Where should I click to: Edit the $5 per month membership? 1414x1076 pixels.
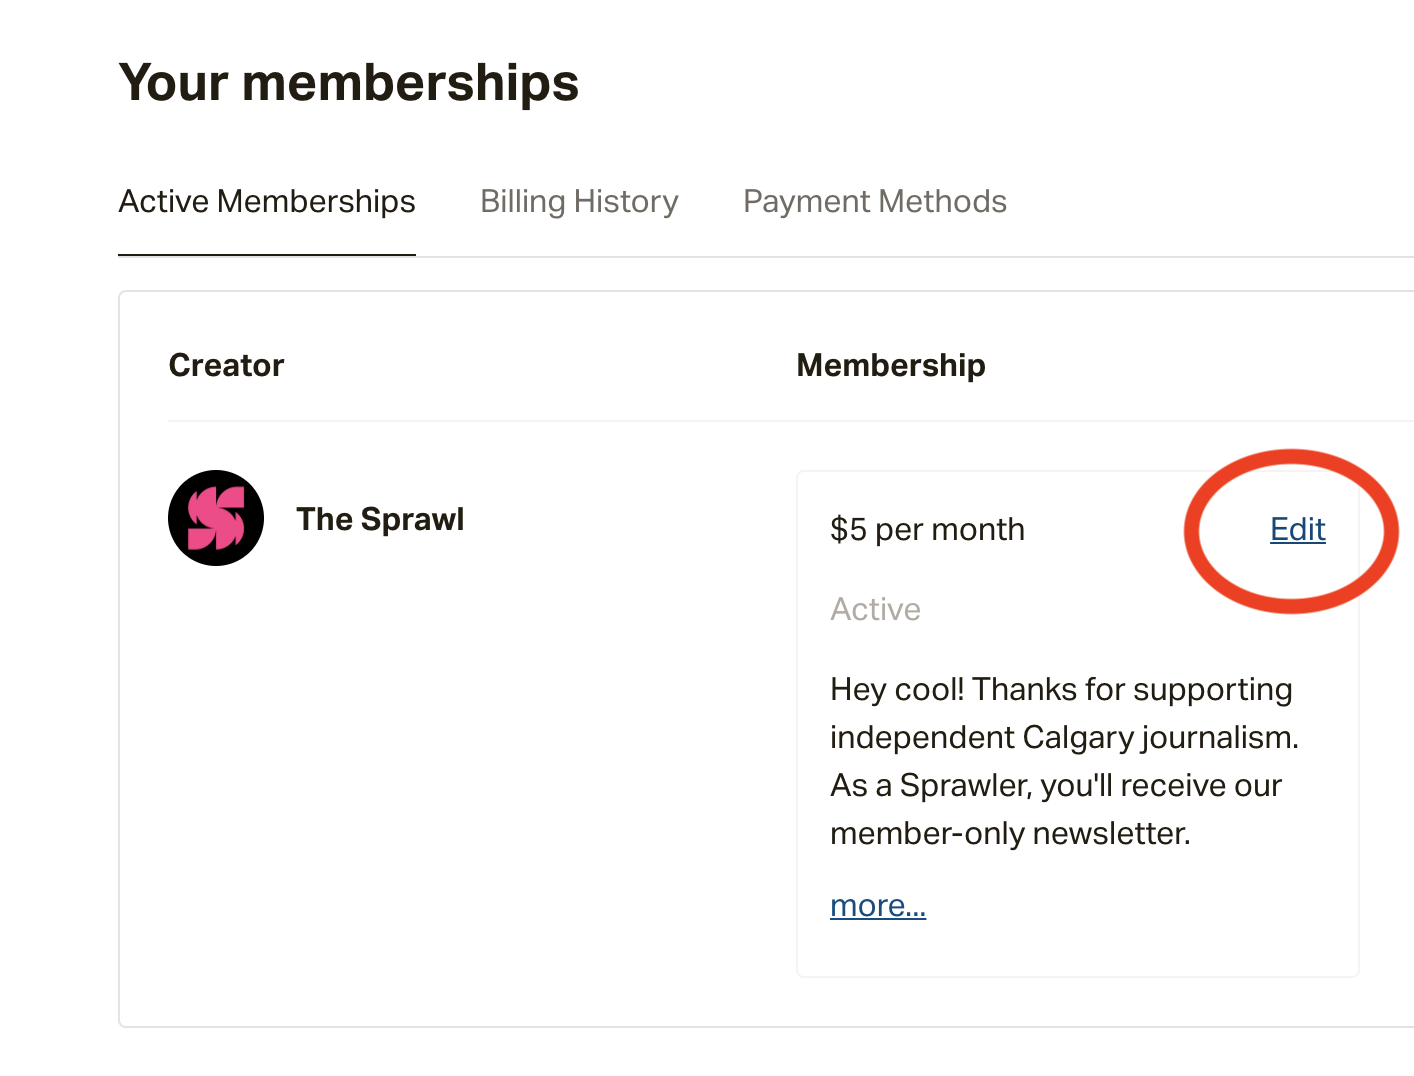point(1297,529)
